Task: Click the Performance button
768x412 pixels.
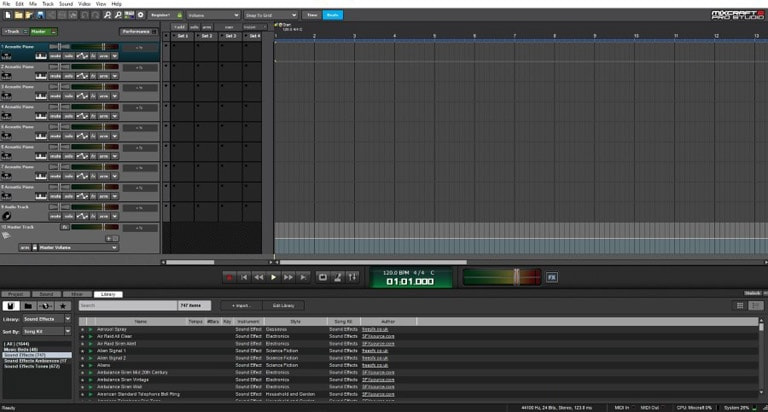Action: 136,31
